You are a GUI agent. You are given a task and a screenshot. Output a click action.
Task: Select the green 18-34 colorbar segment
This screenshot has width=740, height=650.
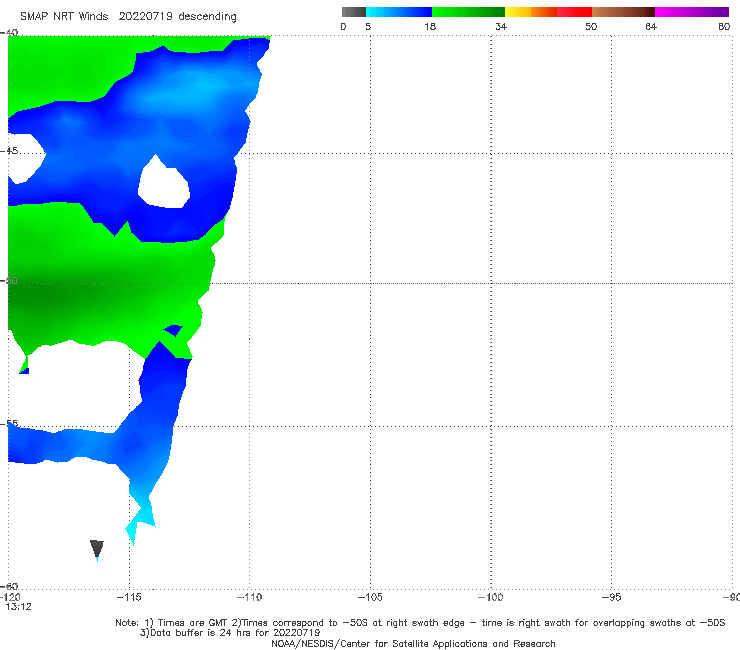click(468, 12)
